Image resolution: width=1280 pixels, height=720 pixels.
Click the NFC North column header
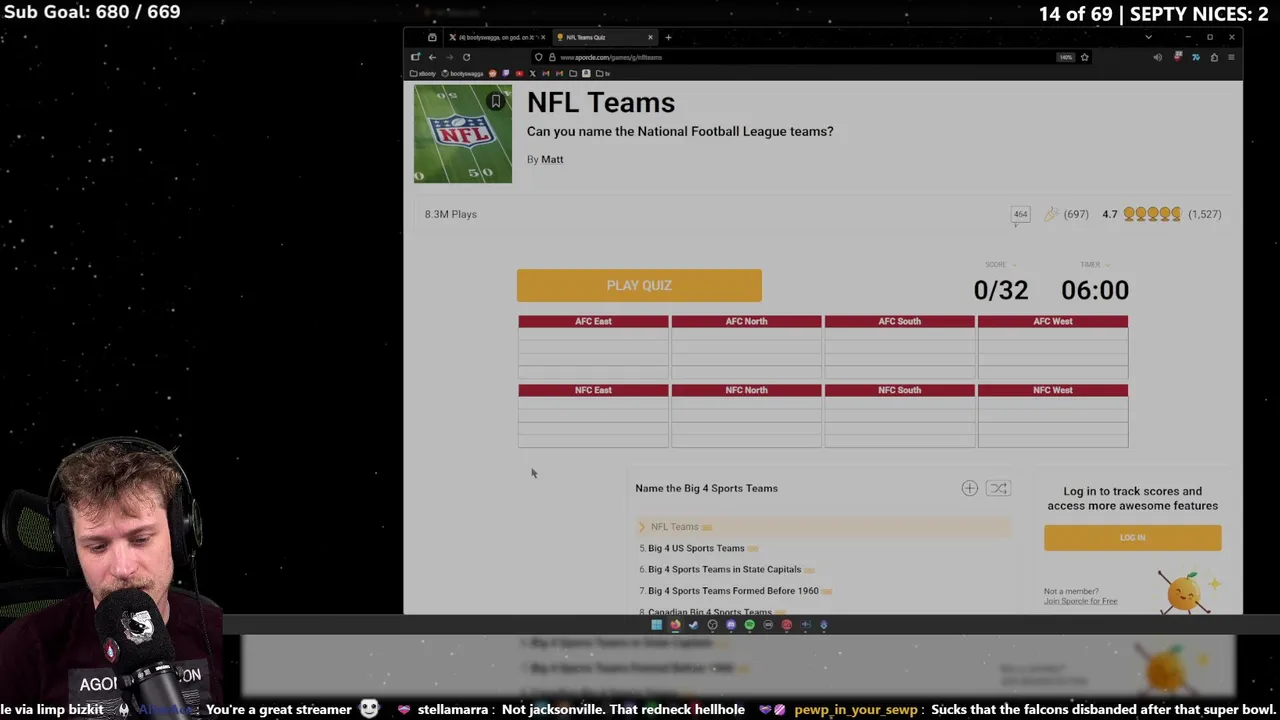(x=746, y=390)
